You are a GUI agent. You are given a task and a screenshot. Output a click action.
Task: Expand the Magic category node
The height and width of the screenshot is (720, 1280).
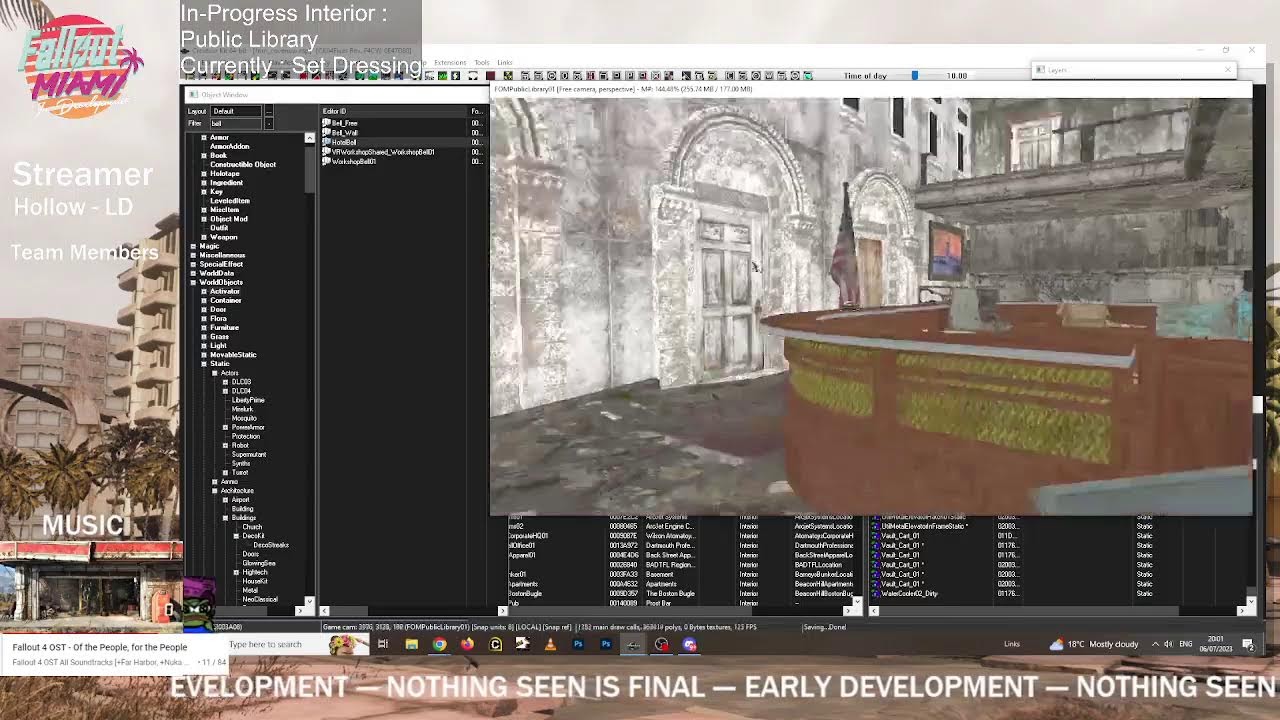pos(193,246)
